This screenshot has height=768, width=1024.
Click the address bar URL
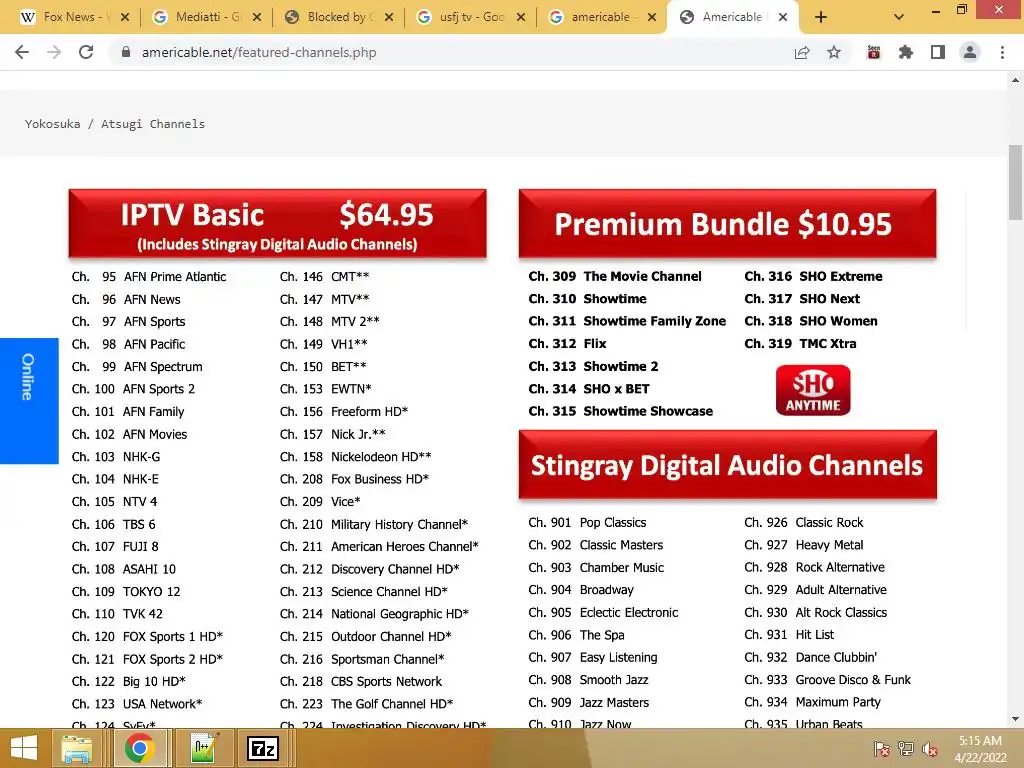(x=259, y=52)
